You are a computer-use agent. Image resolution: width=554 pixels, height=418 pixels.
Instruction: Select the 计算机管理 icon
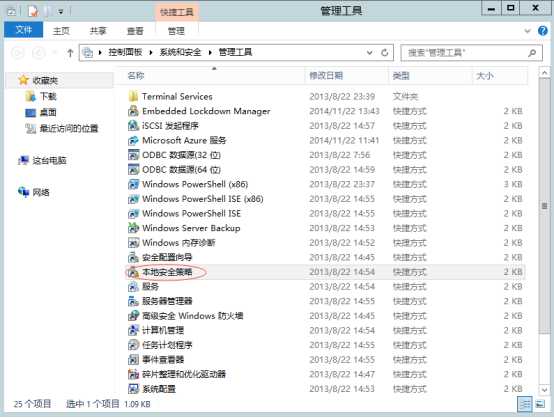[133, 330]
